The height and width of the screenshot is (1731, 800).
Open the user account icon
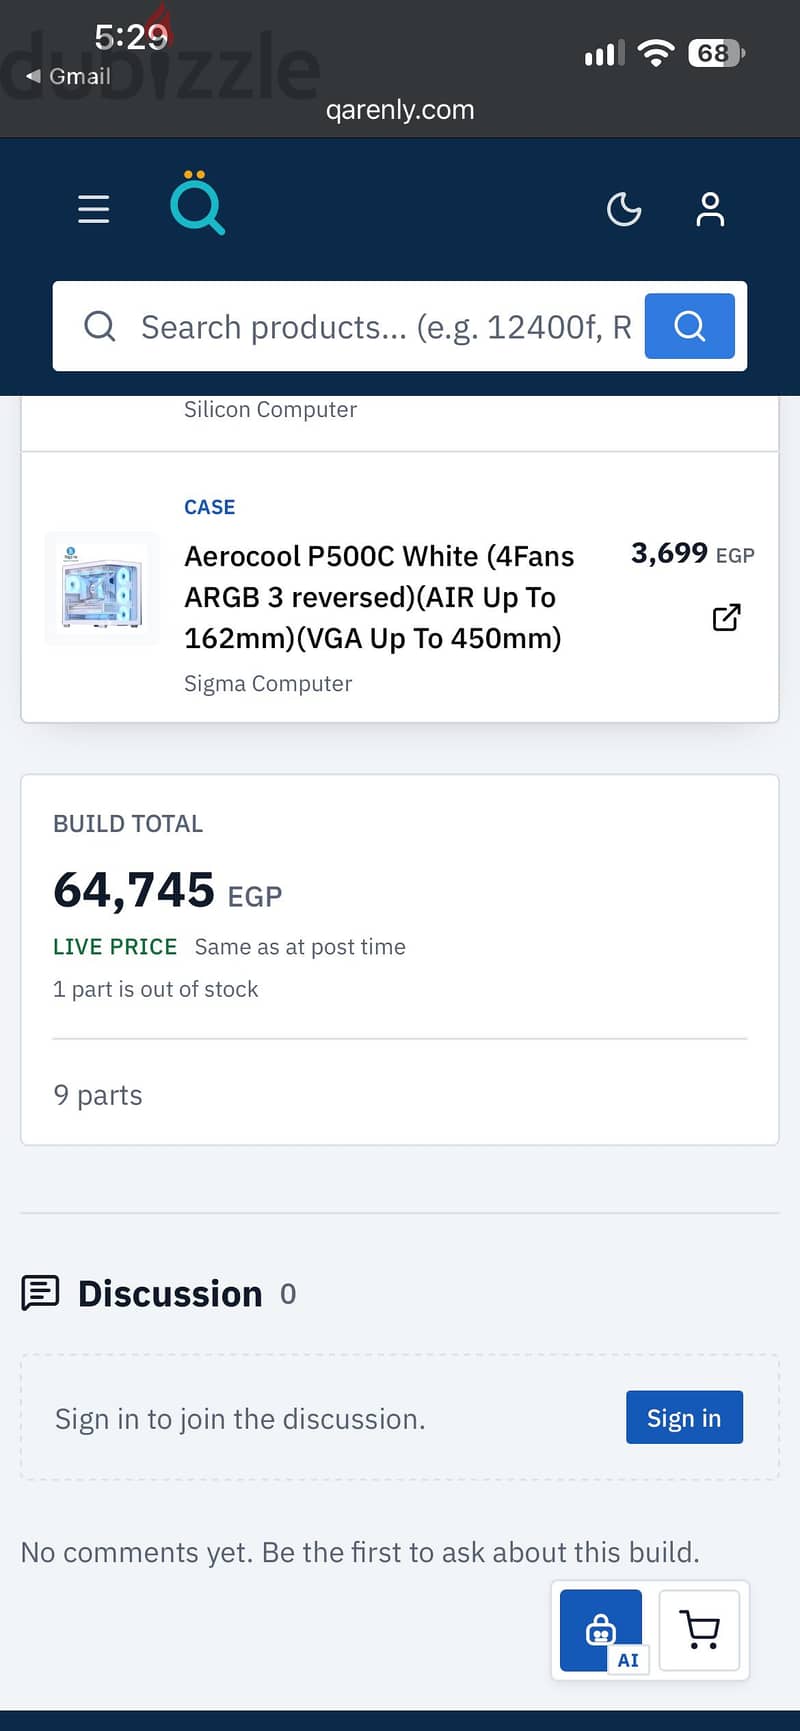point(710,209)
